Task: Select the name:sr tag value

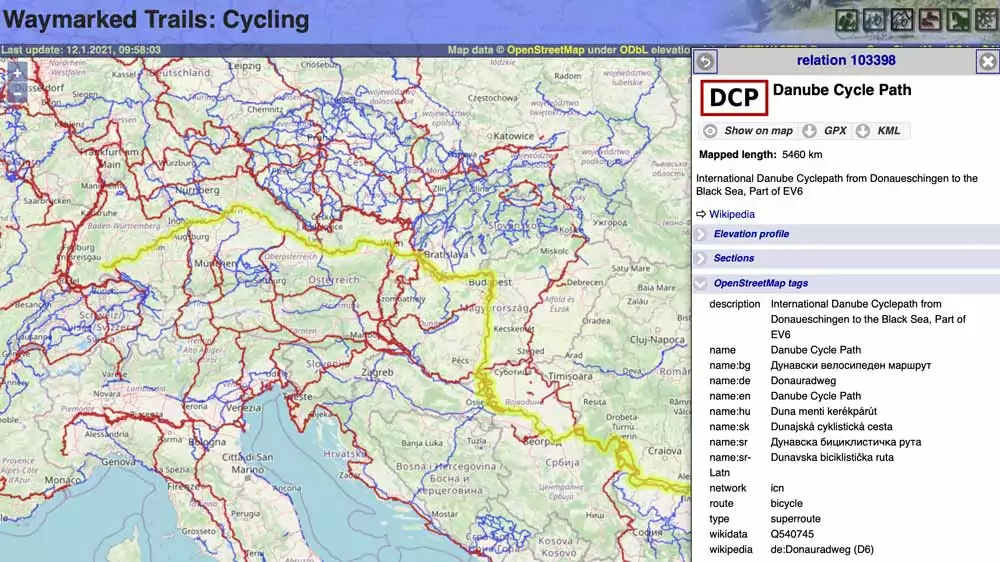Action: [846, 442]
